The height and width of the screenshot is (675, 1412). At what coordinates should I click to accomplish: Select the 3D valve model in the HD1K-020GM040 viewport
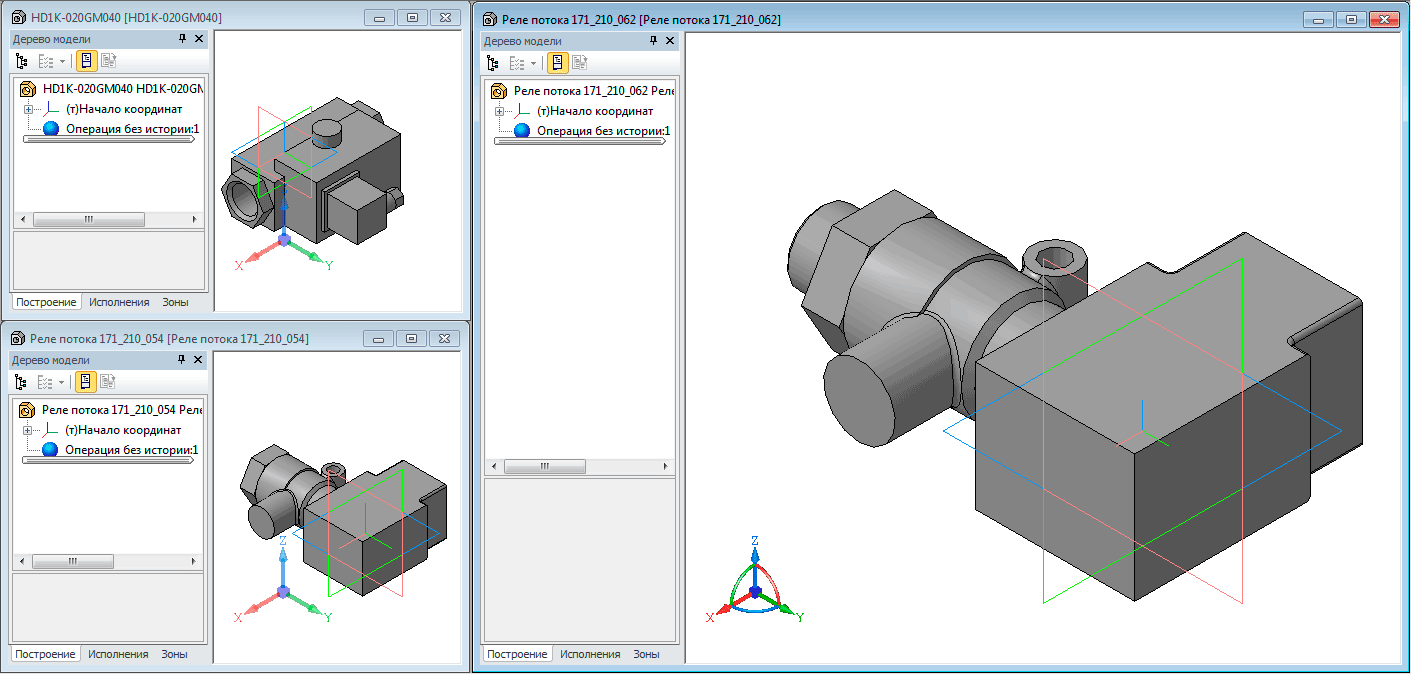tap(311, 173)
